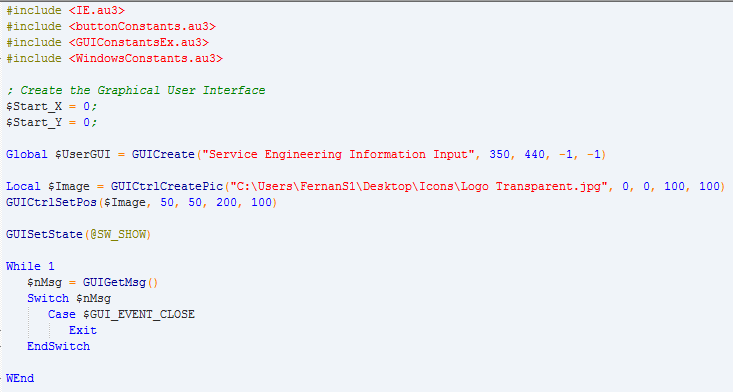Click the WEnd keyword

[x=20, y=378]
